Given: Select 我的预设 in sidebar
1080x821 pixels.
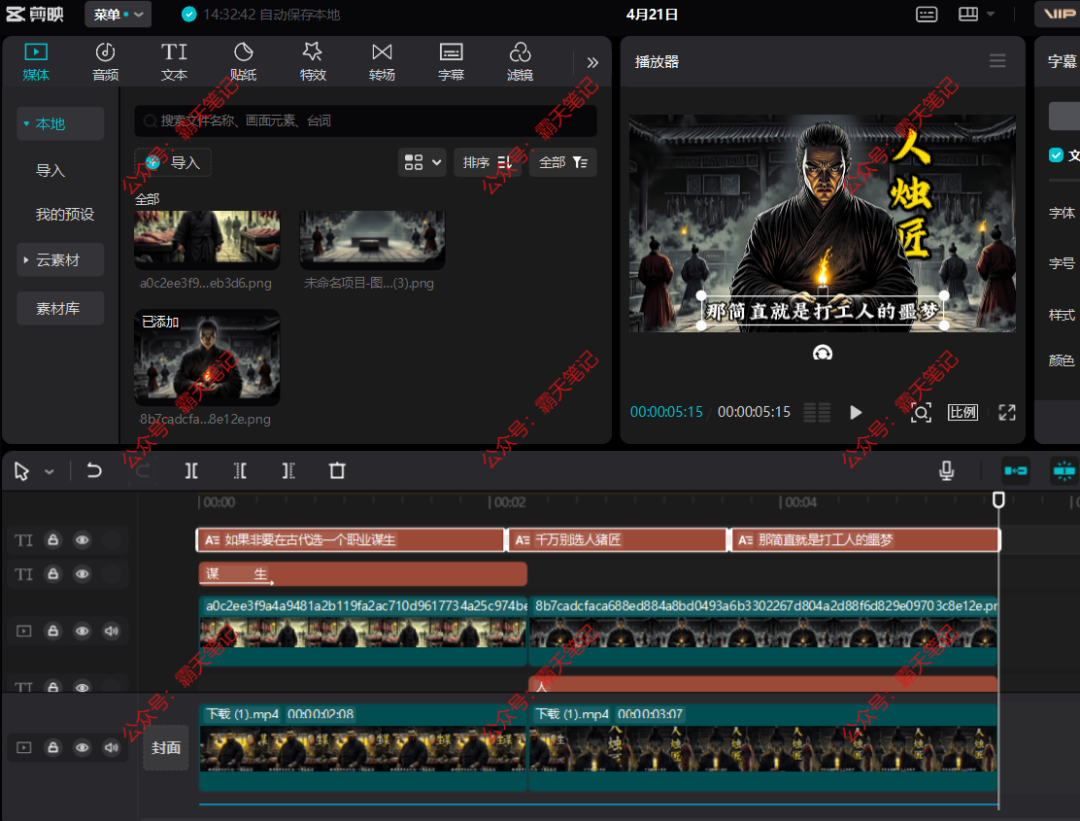Looking at the screenshot, I should [65, 214].
